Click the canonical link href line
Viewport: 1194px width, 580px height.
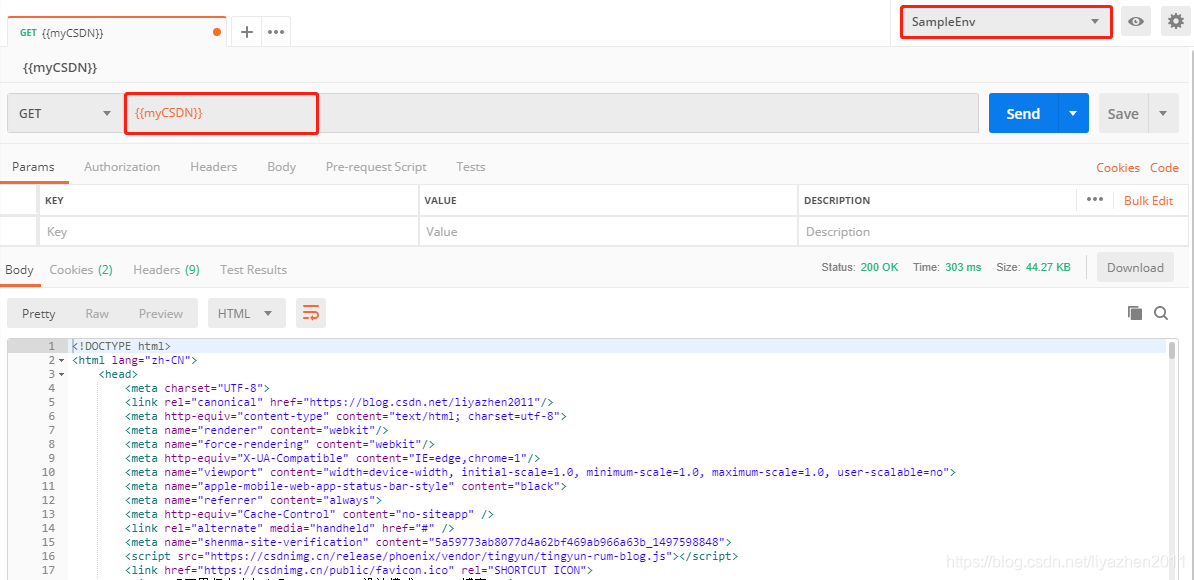(339, 402)
